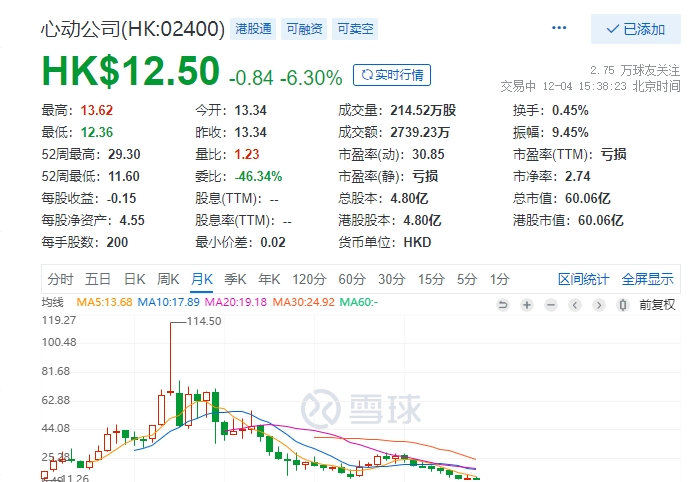Screen dimensions: 700x482
Task: Click the 均线 moving average label
Action: (52, 302)
